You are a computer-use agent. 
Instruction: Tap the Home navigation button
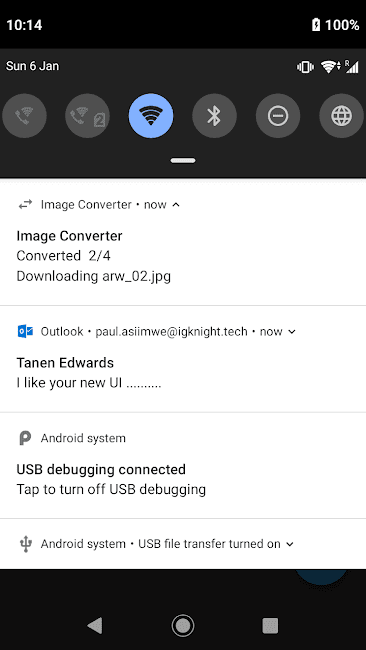click(183, 625)
